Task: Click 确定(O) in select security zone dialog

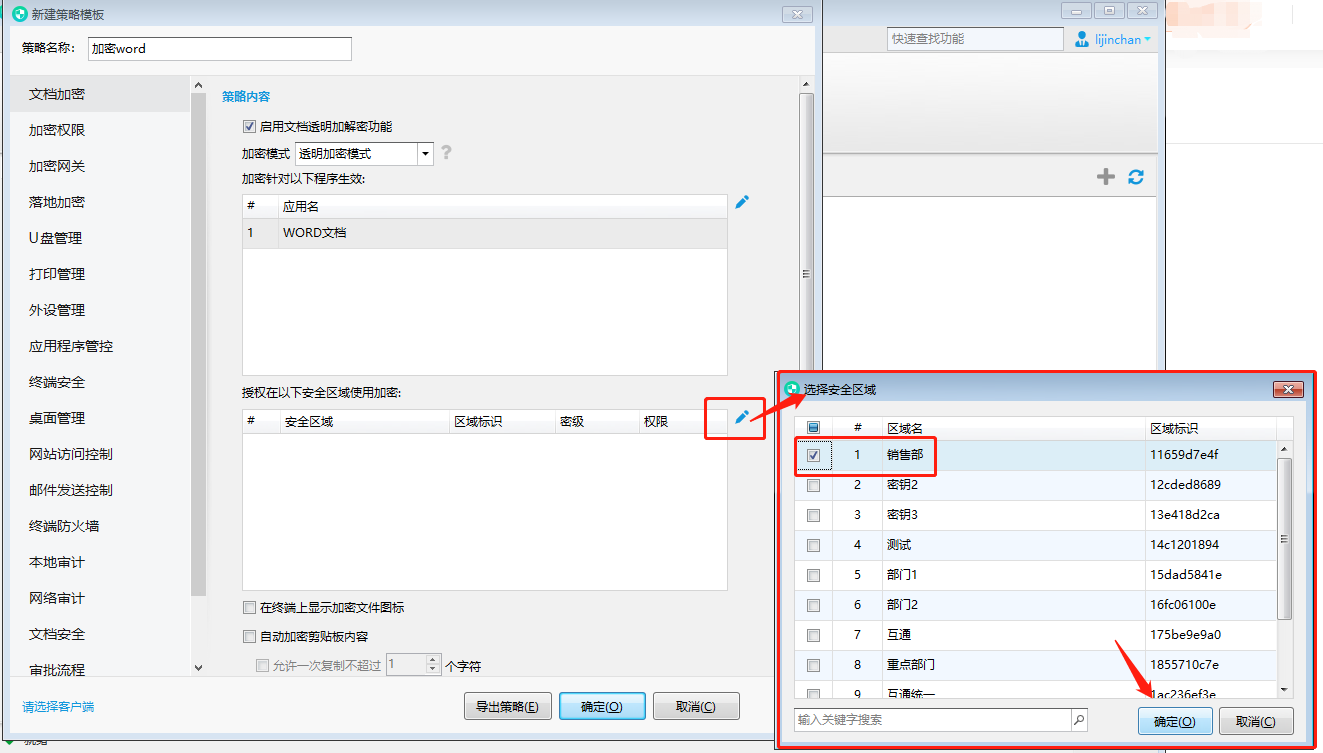Action: 1175,721
